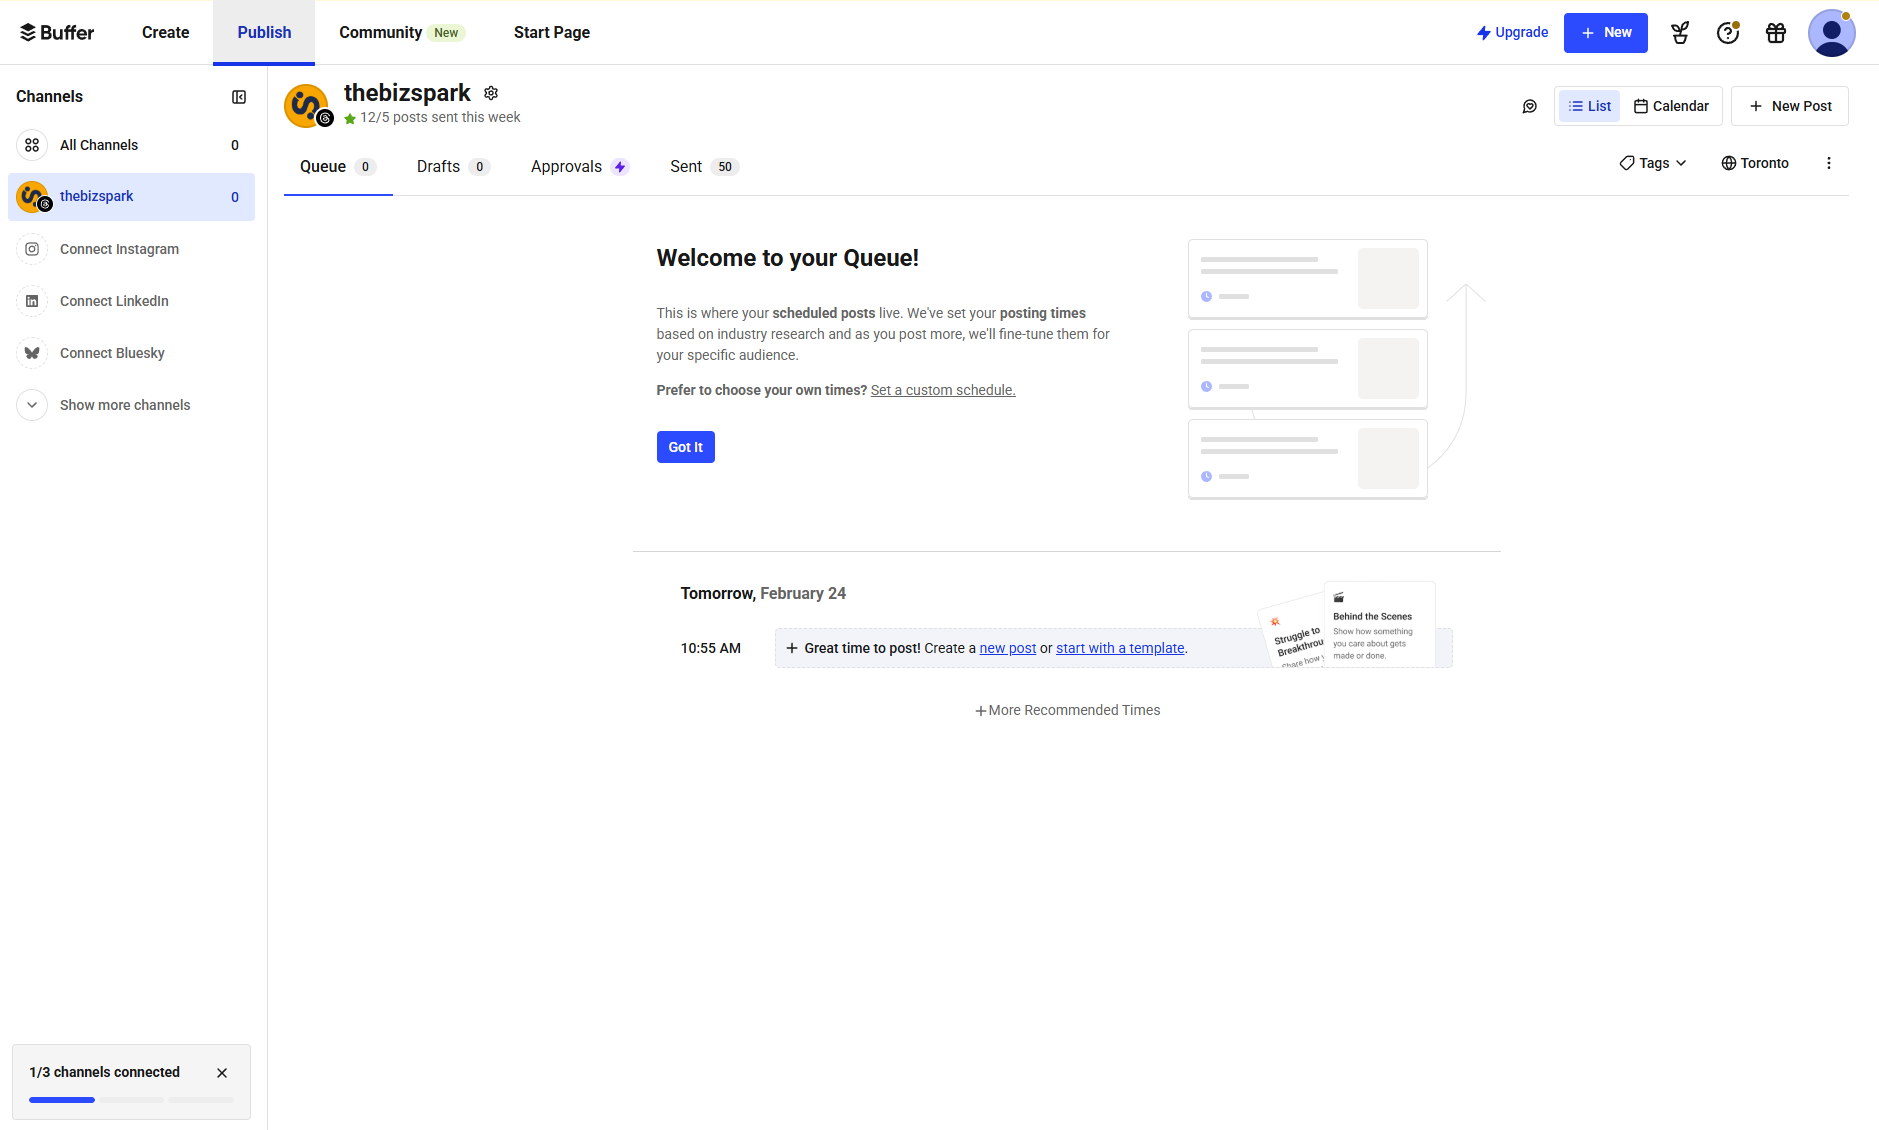The width and height of the screenshot is (1879, 1130).
Task: Open Set a custom schedule link
Action: click(942, 390)
